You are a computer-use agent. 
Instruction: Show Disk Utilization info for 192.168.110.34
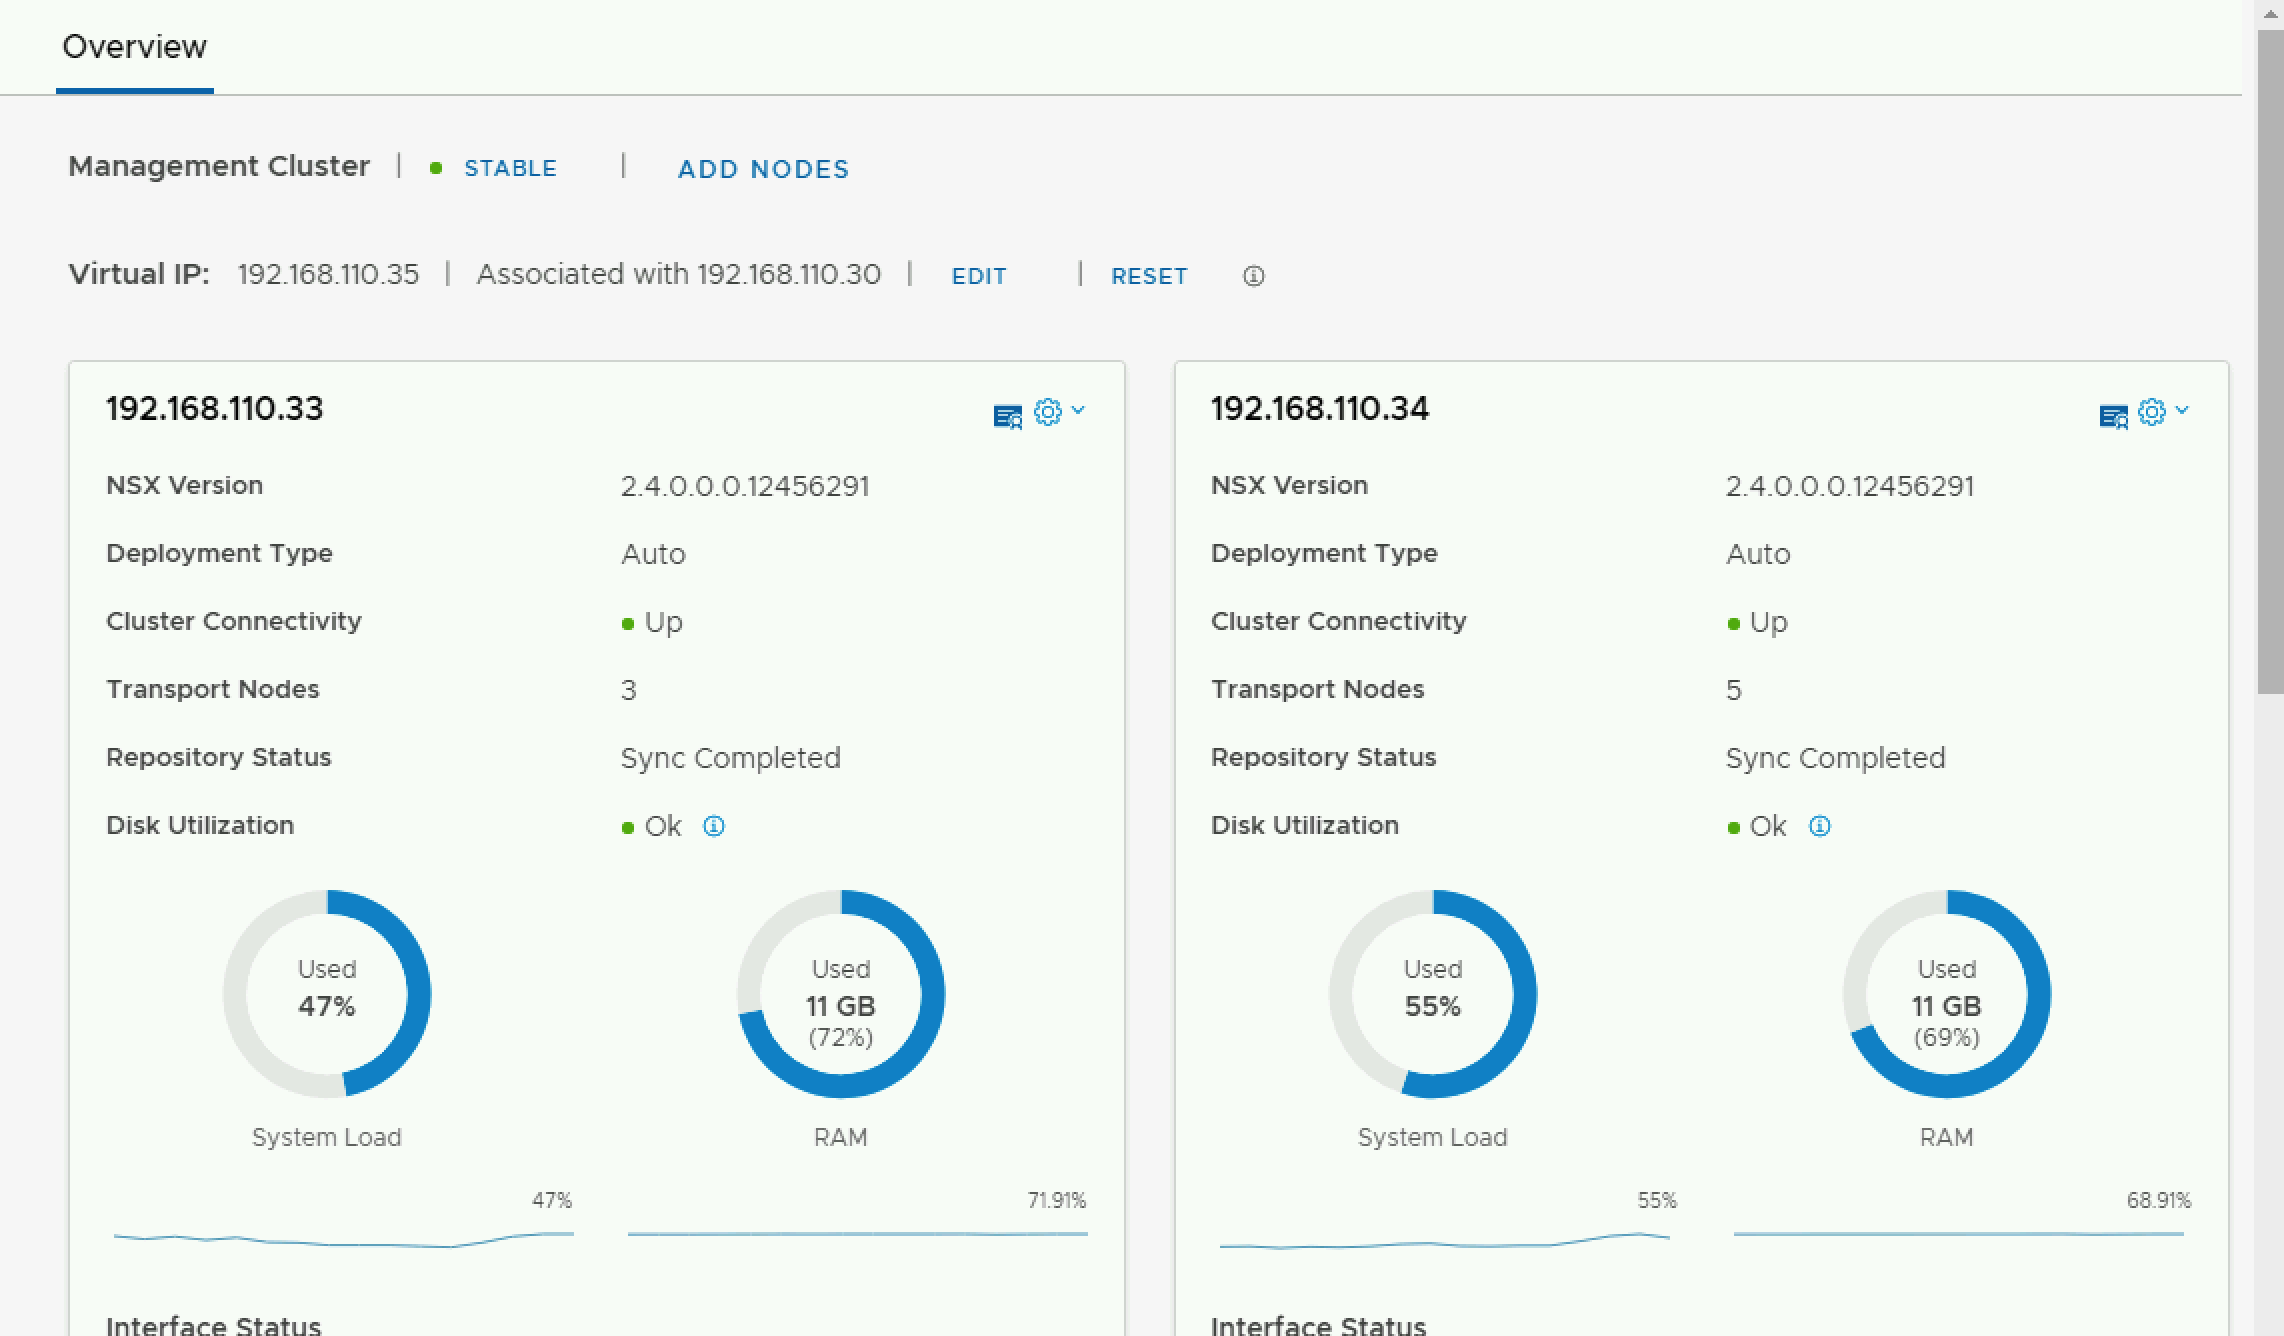pos(1819,826)
